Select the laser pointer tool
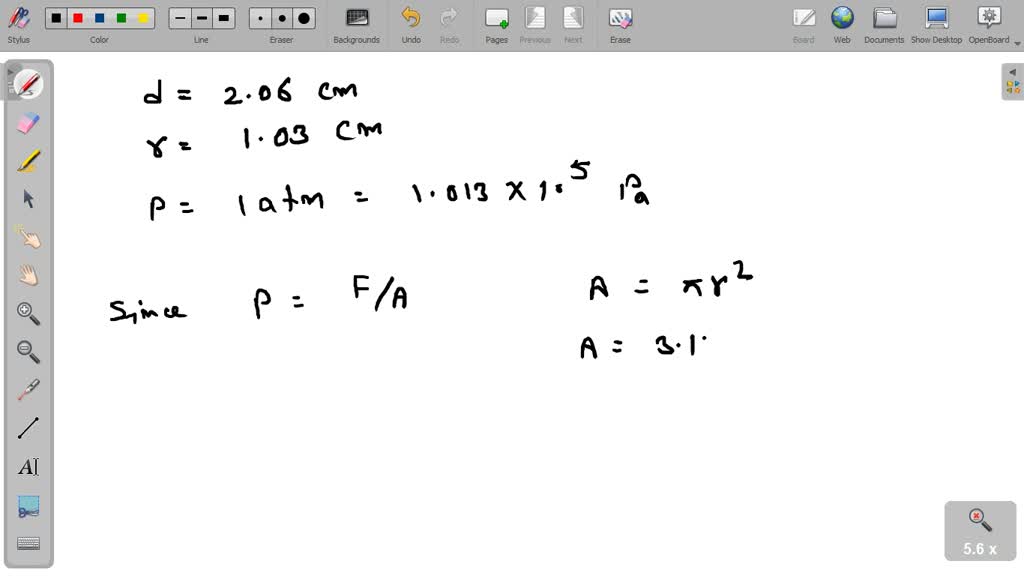The width and height of the screenshot is (1024, 576). point(28,390)
